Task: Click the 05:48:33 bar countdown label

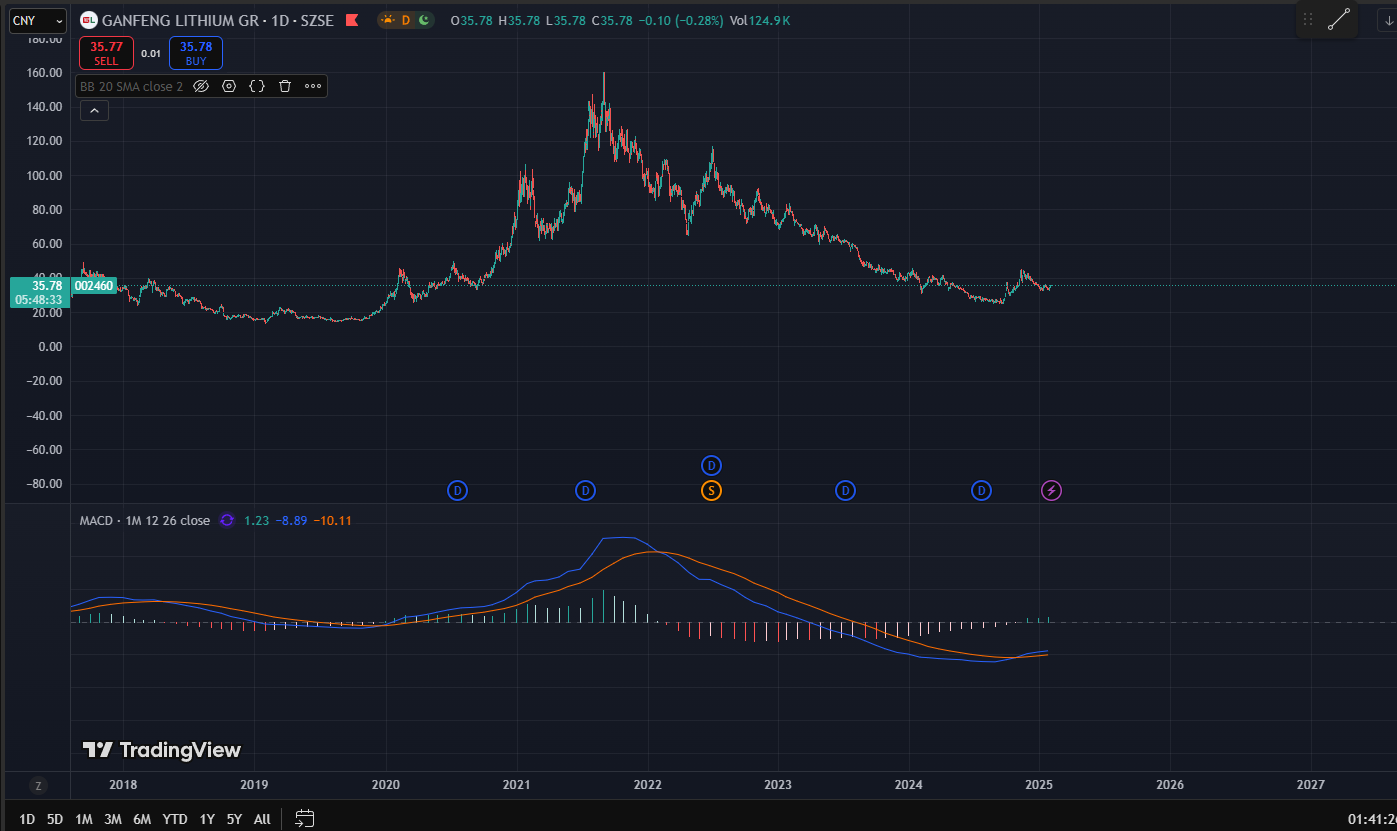Action: point(39,299)
